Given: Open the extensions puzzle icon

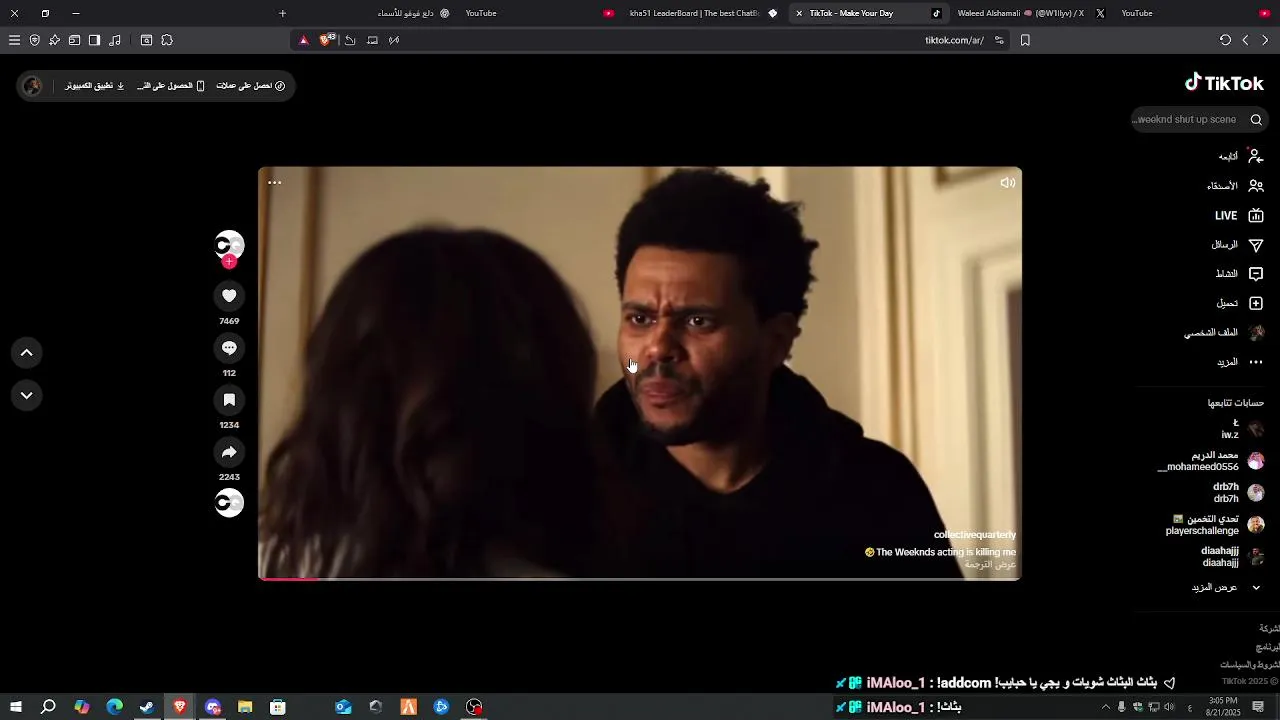Looking at the screenshot, I should [167, 40].
